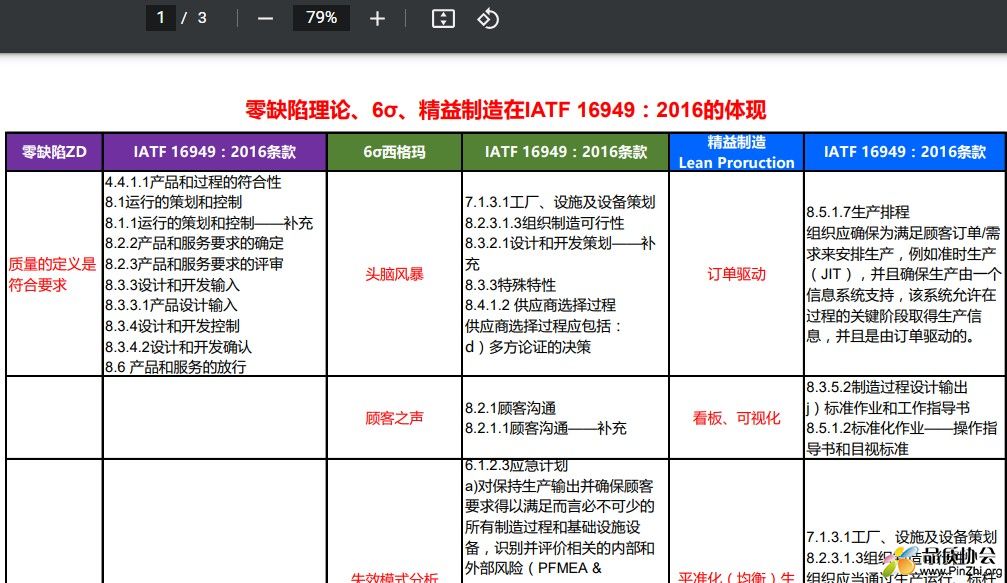Select the line 8.3.3设计和开发输入

(172, 284)
